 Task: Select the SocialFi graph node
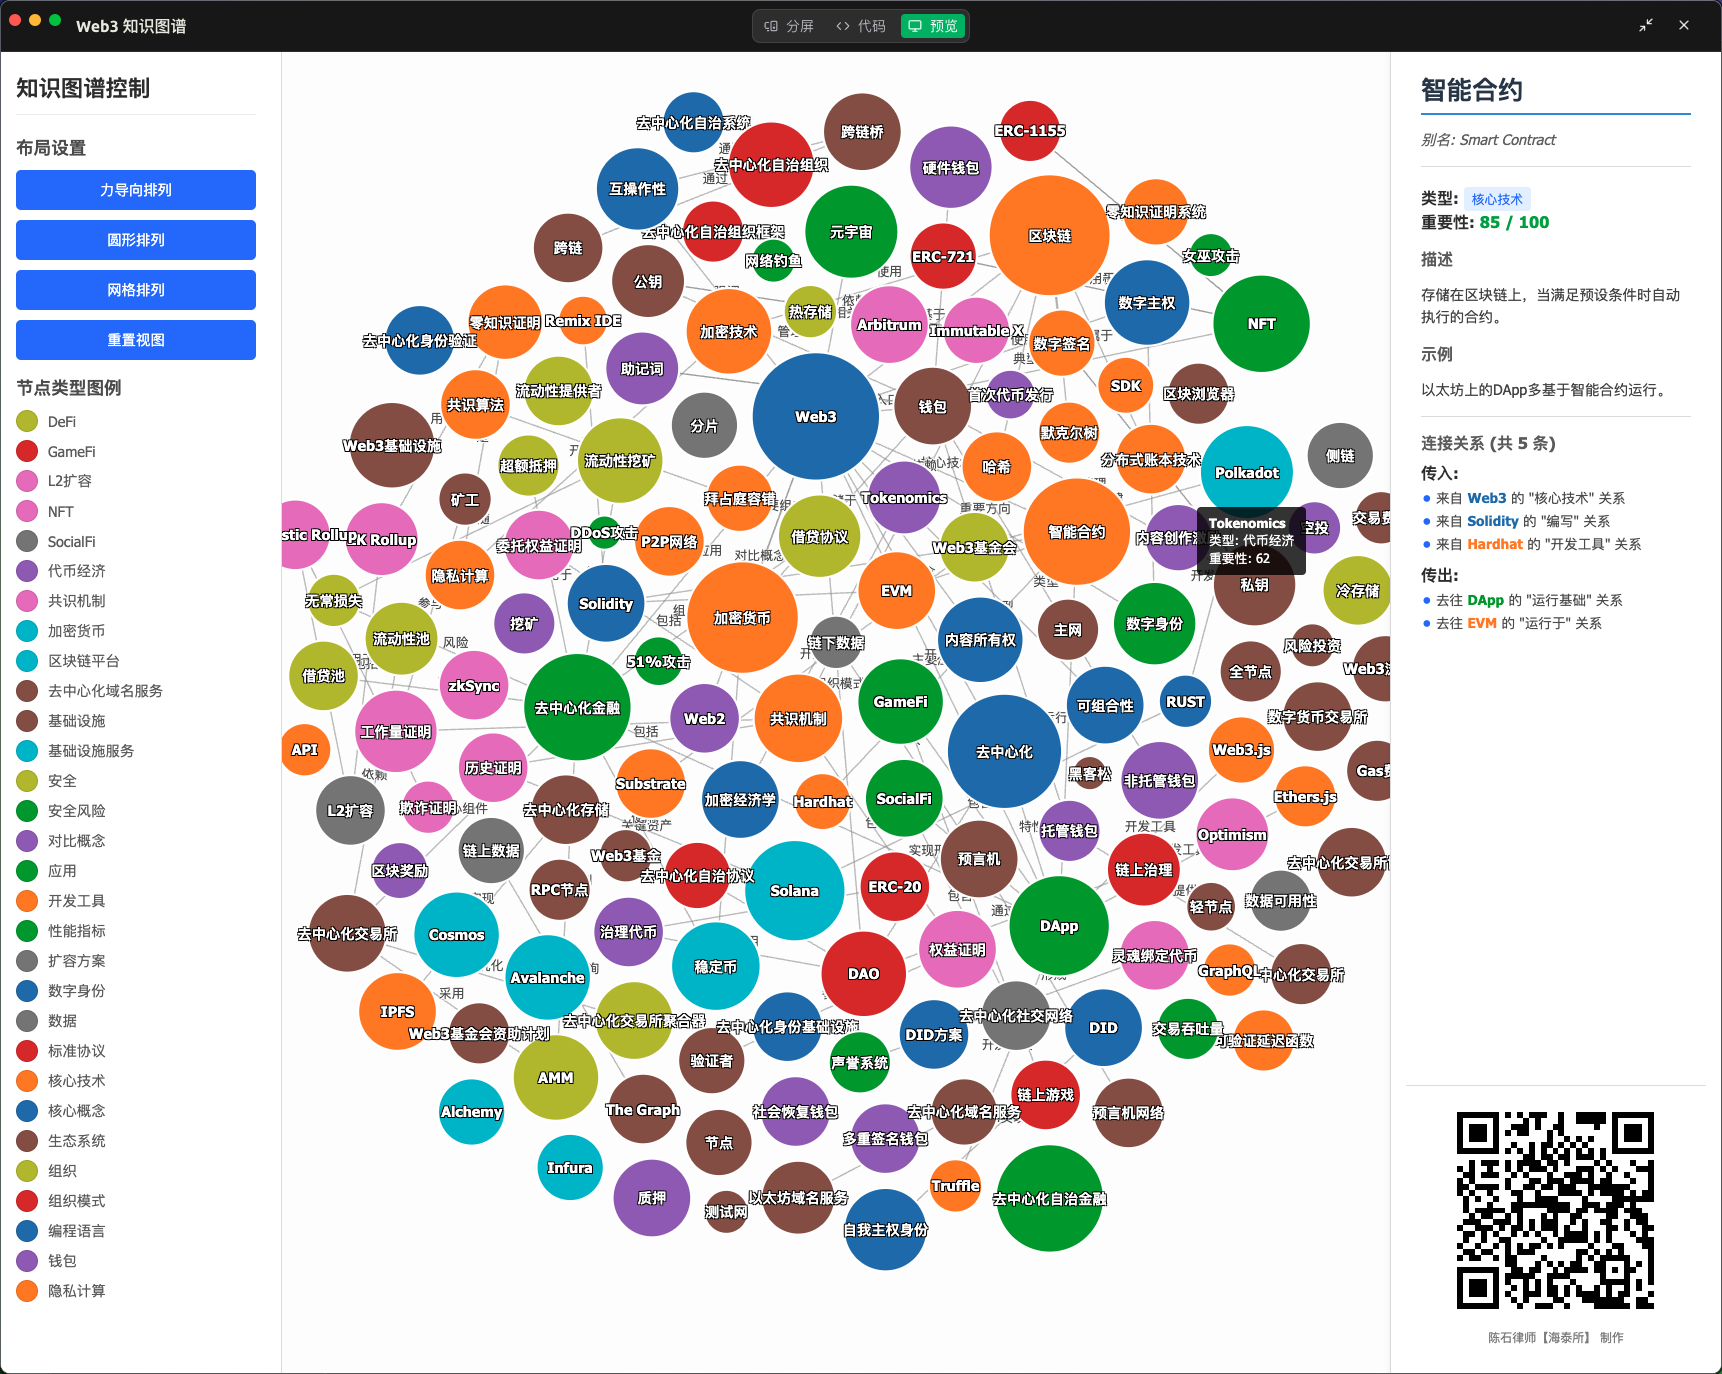click(904, 799)
